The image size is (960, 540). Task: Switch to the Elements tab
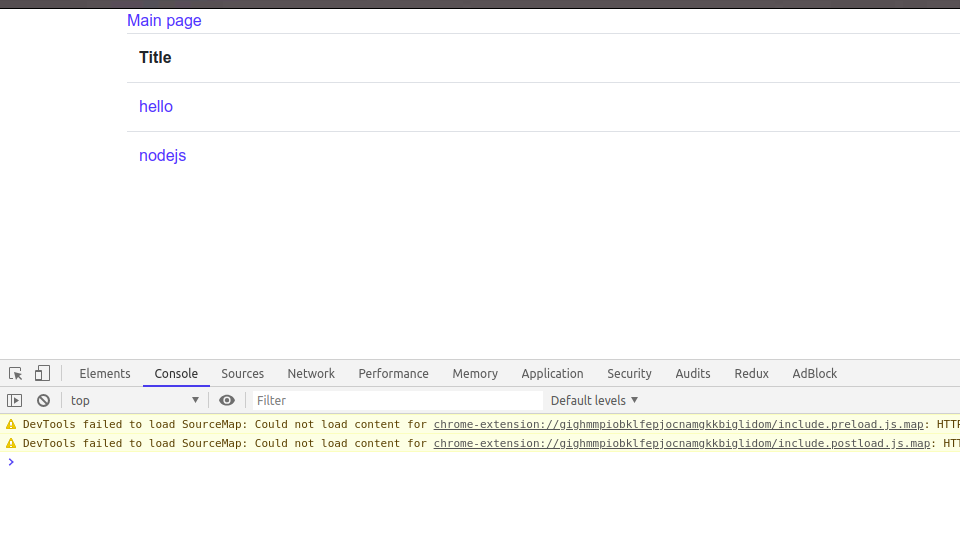105,373
